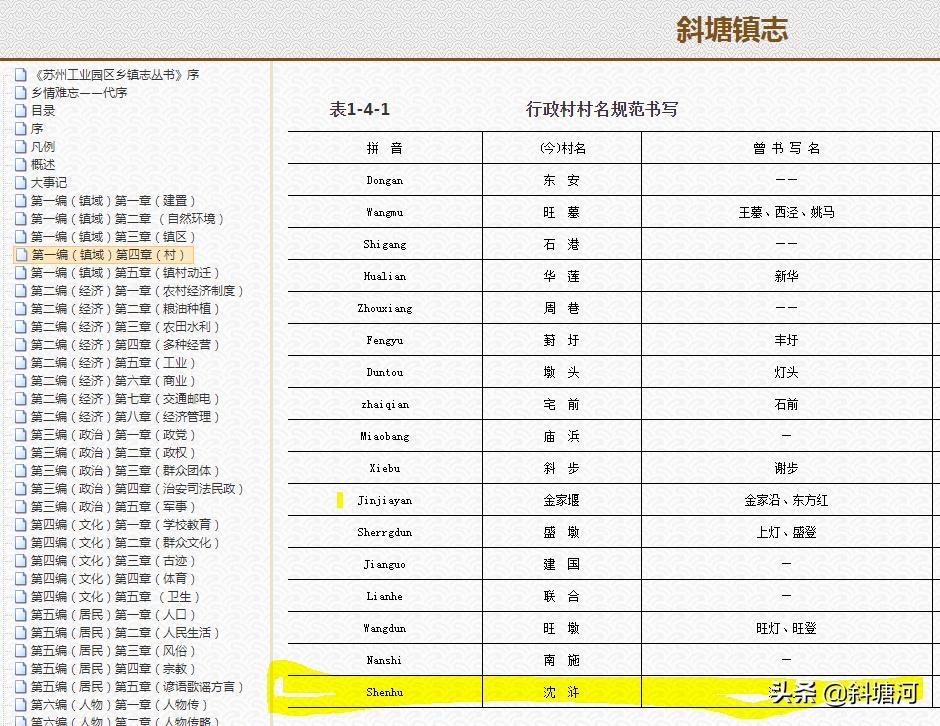Viewport: 940px width, 726px height.
Task: Click the 金家堰 village name cell
Action: [x=561, y=500]
